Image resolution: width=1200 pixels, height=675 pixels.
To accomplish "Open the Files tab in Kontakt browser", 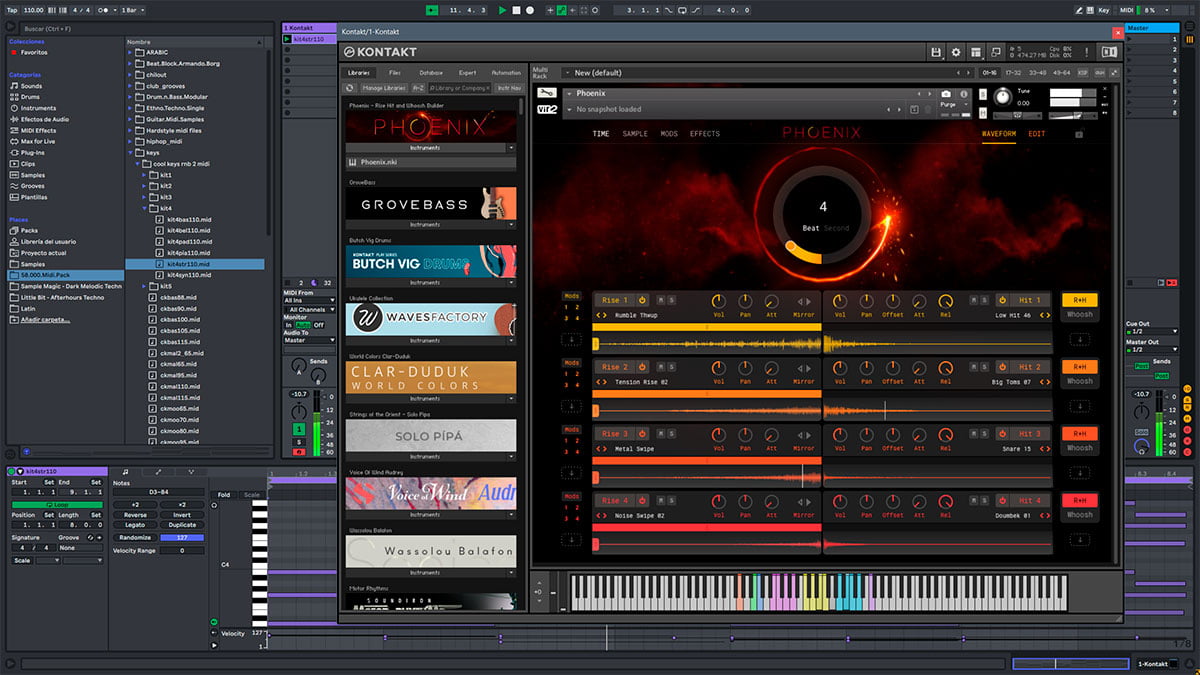I will point(395,73).
